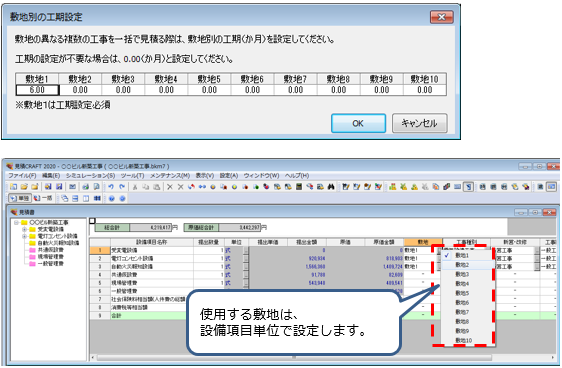562x368 pixels.
Task: Select 一般管理費 in the tree
Action: (x=51, y=263)
